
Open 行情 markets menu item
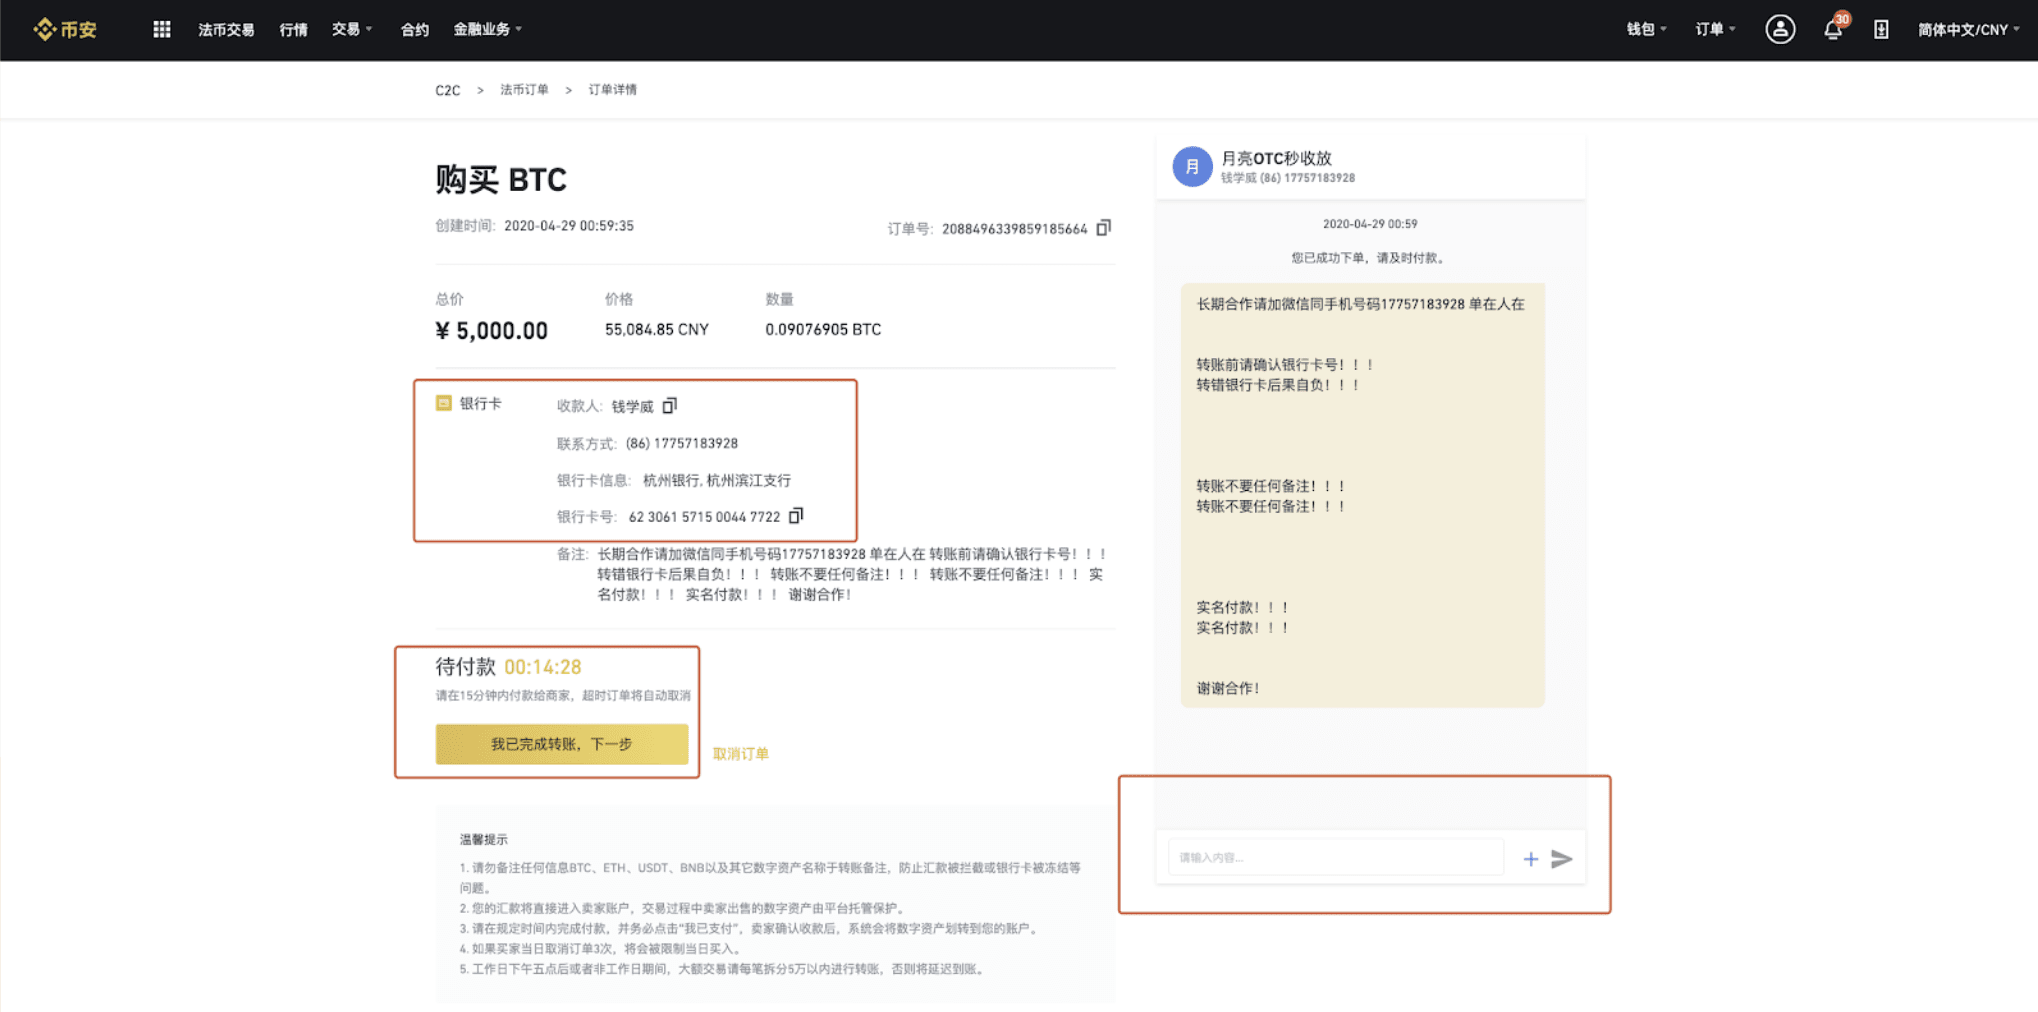tap(293, 29)
